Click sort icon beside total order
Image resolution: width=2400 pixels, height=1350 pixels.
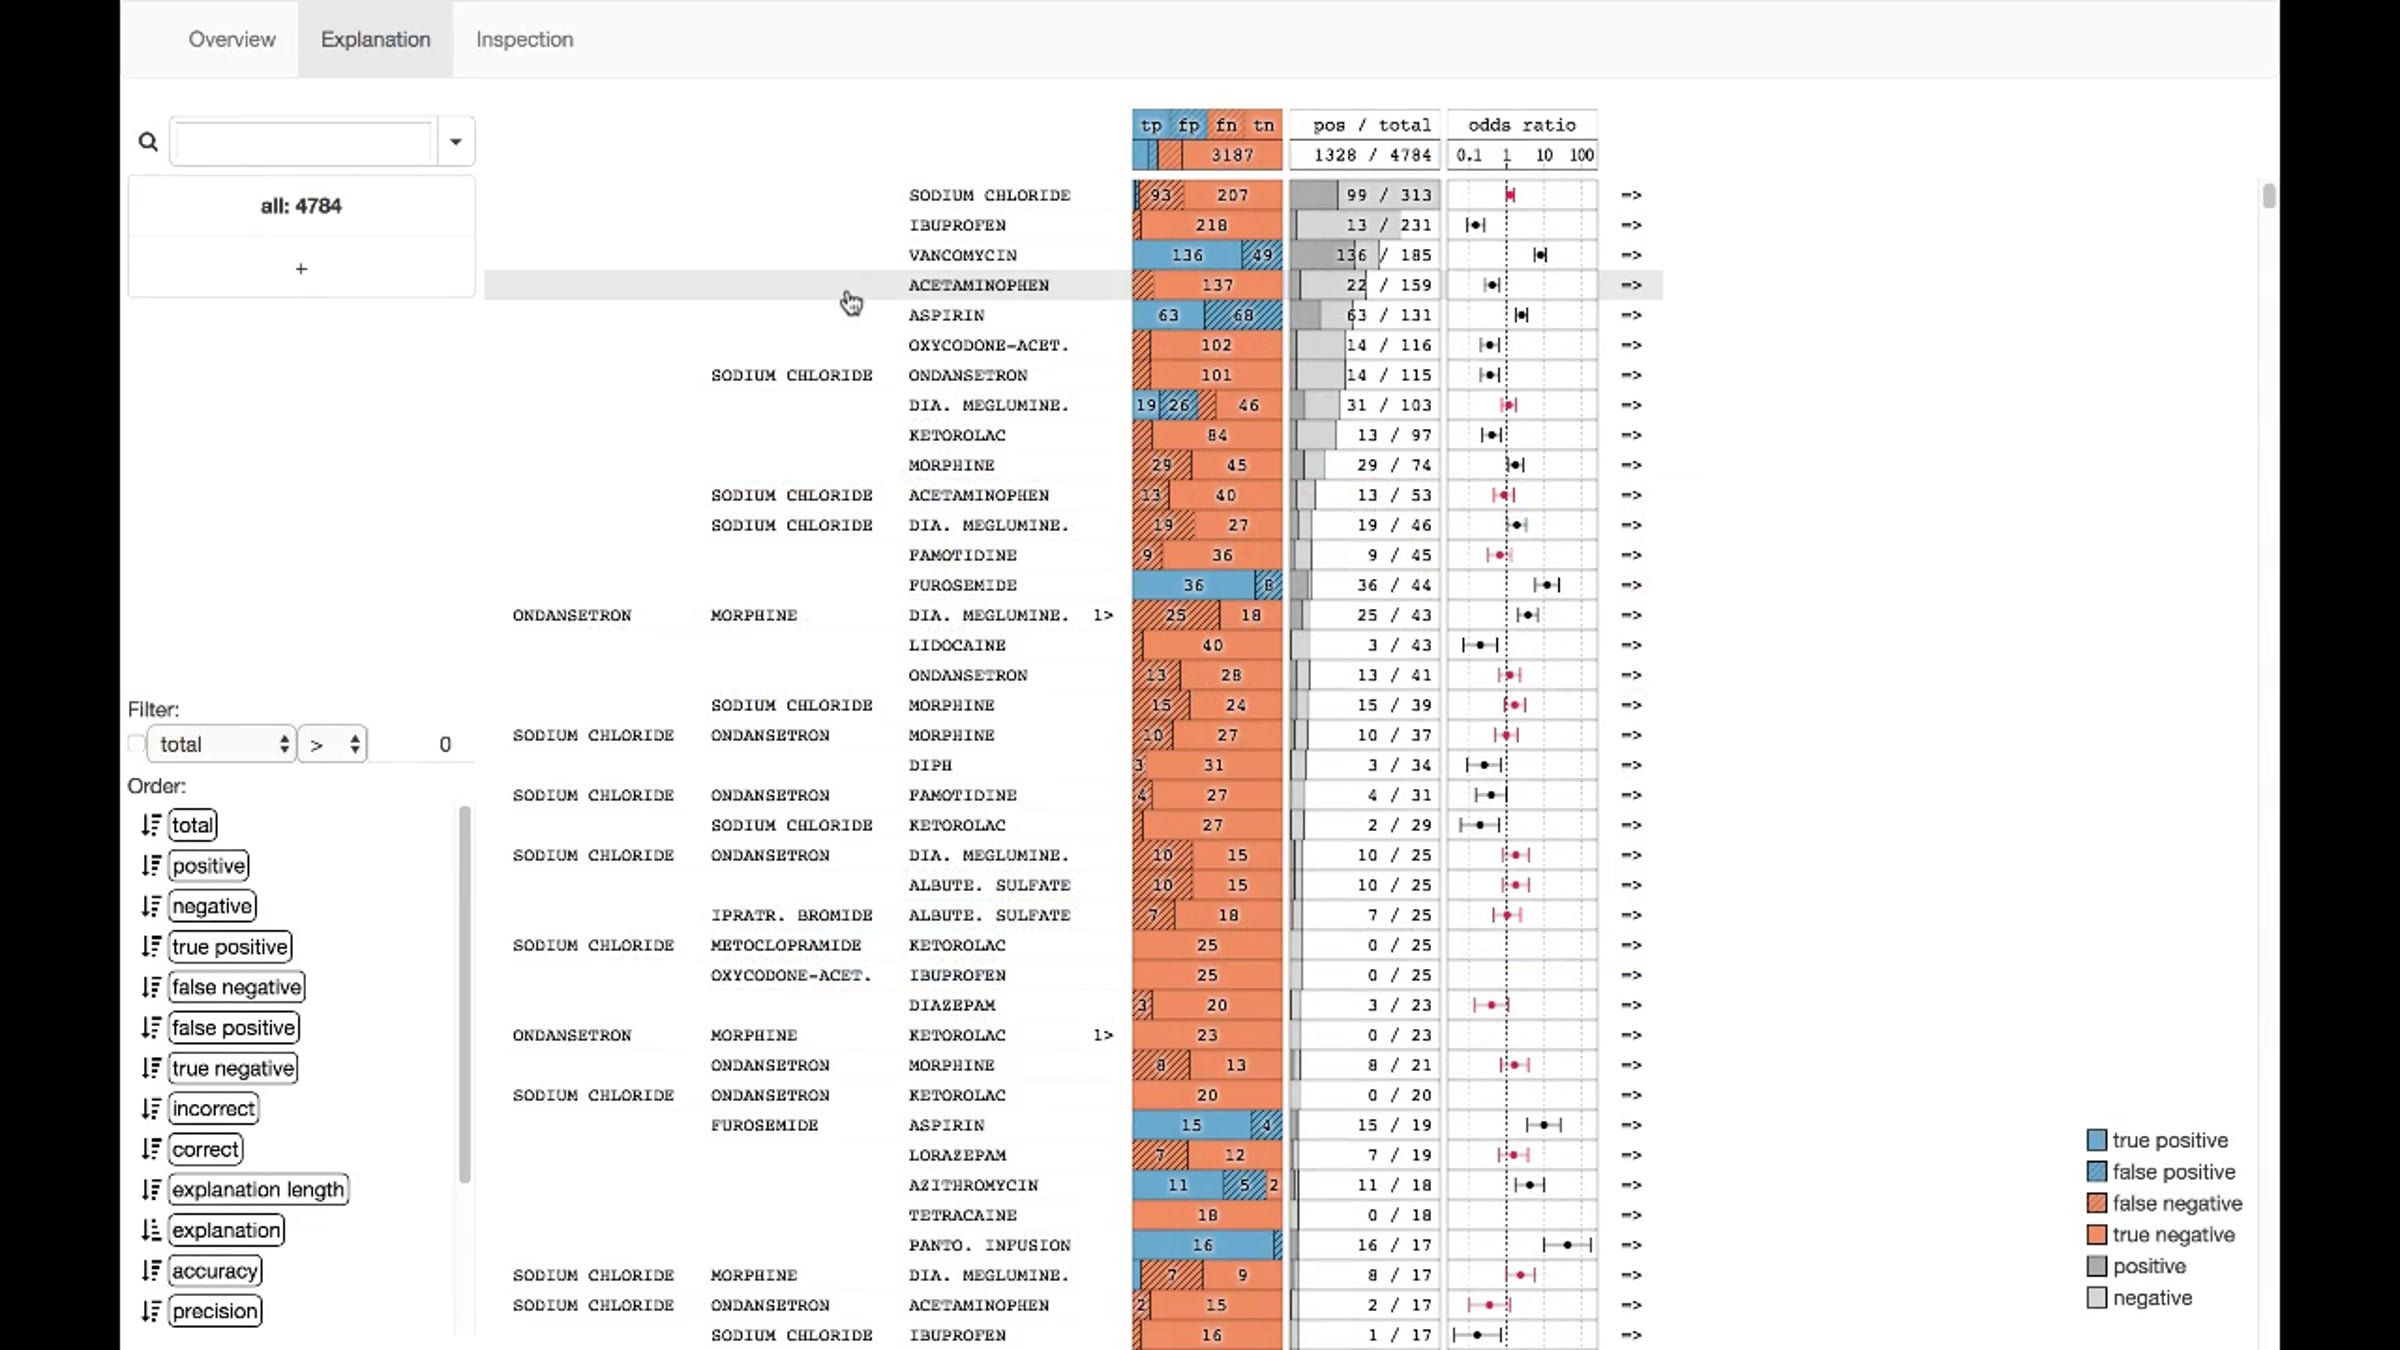(151, 825)
